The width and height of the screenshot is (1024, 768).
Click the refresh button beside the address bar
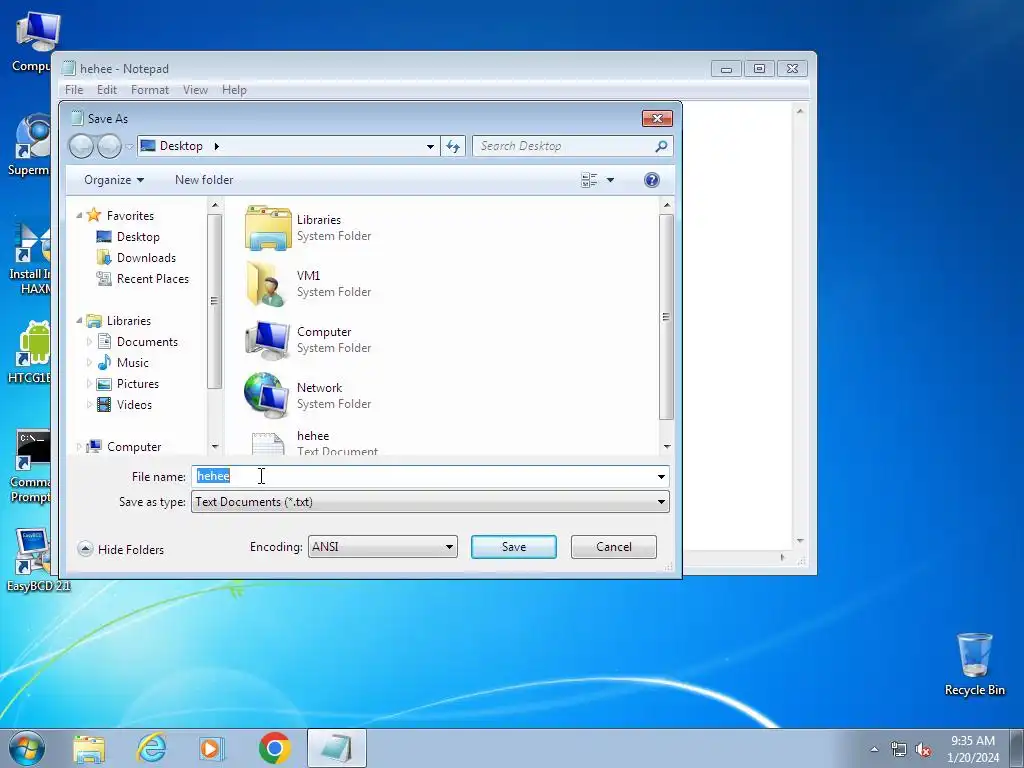pyautogui.click(x=453, y=146)
